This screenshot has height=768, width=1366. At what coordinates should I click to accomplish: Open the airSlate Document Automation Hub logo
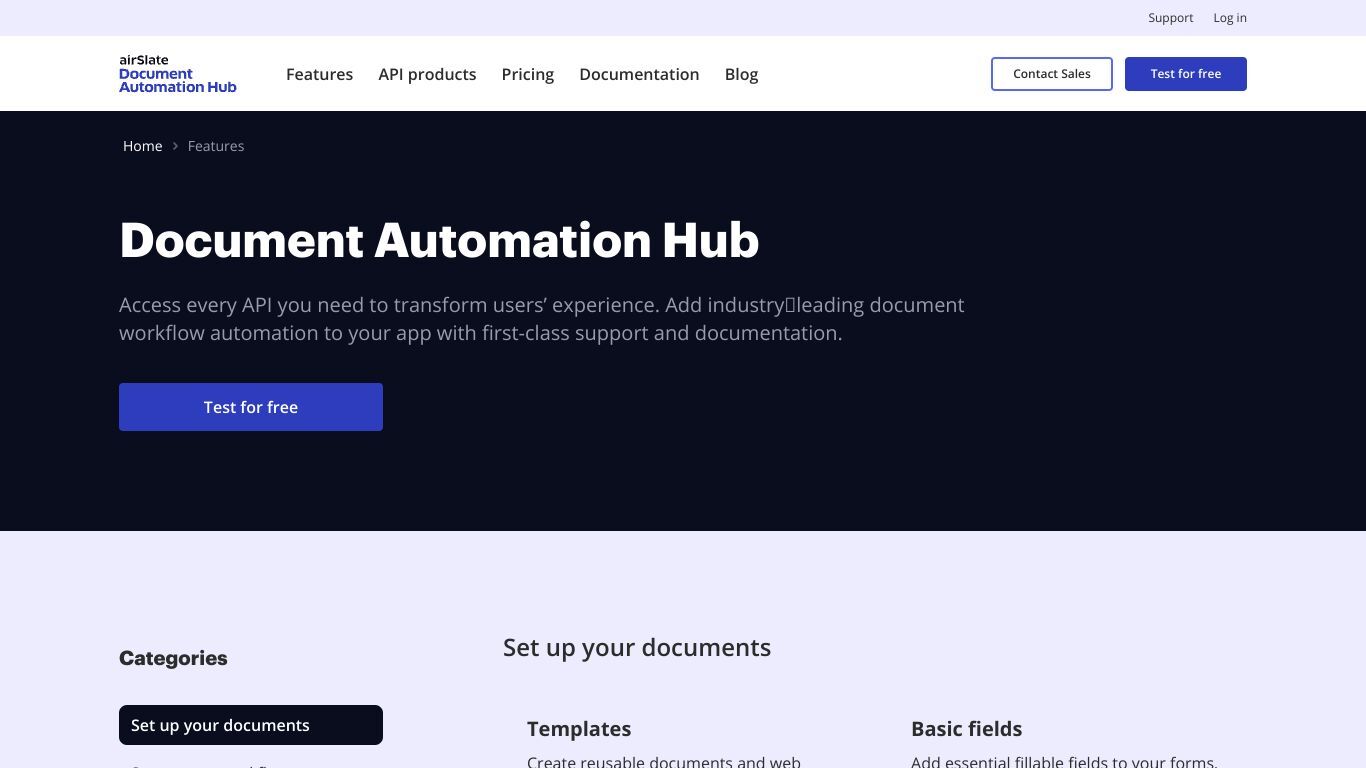(x=178, y=74)
